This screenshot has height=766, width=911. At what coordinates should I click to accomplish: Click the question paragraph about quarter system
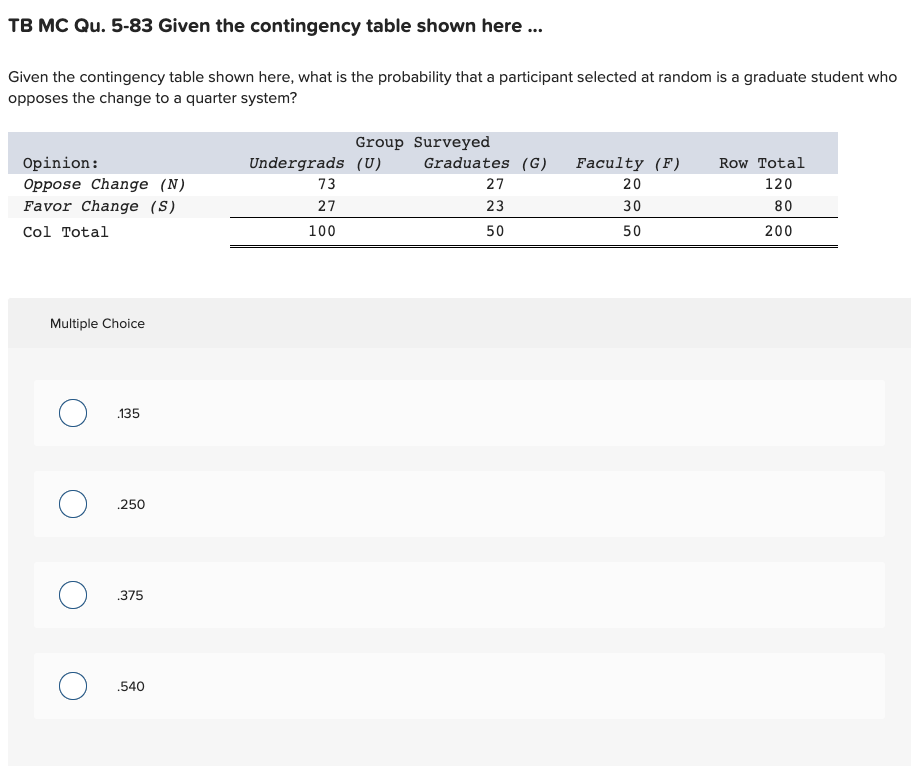(453, 87)
